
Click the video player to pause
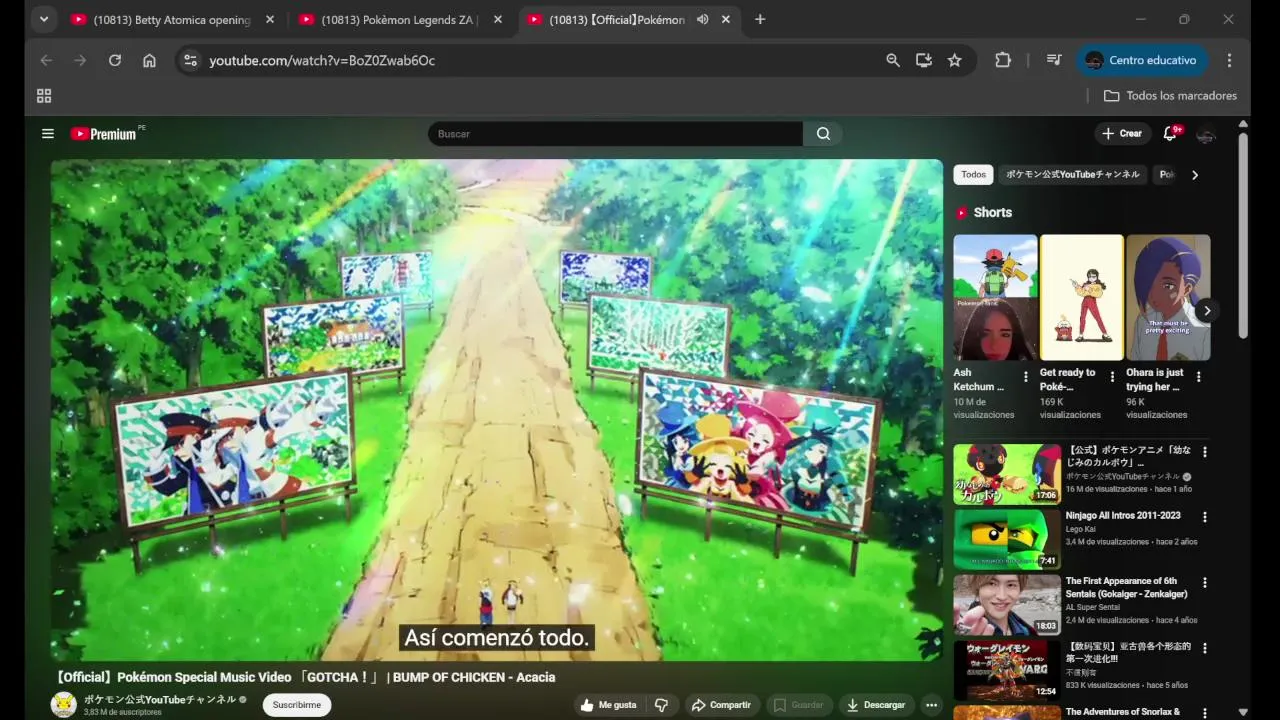click(x=497, y=410)
